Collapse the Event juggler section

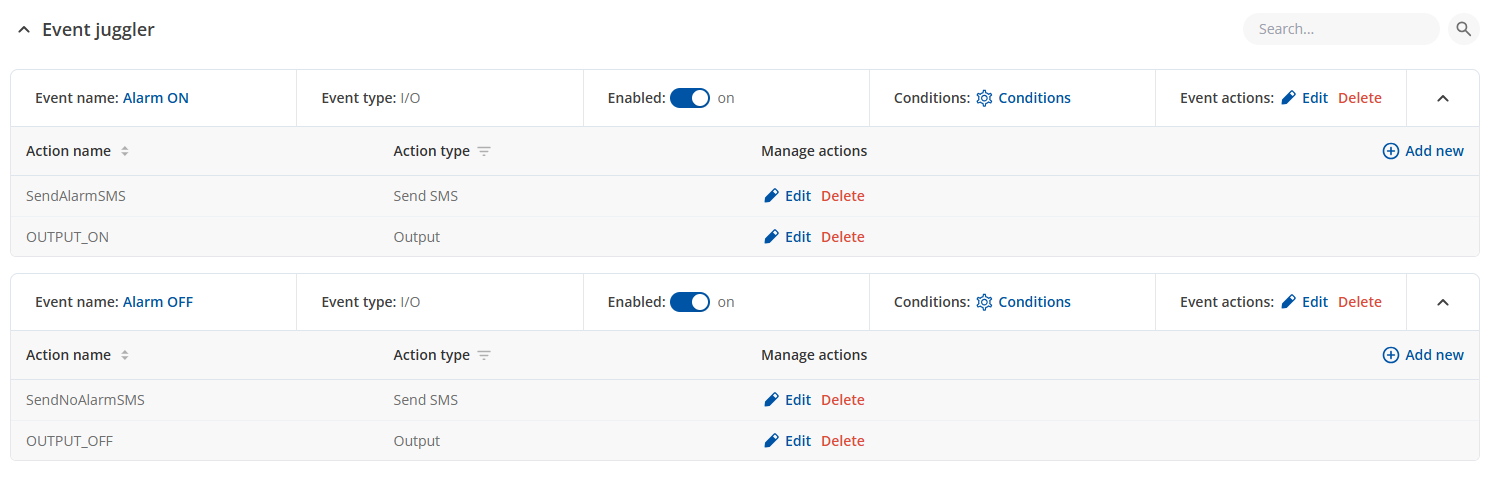click(24, 30)
